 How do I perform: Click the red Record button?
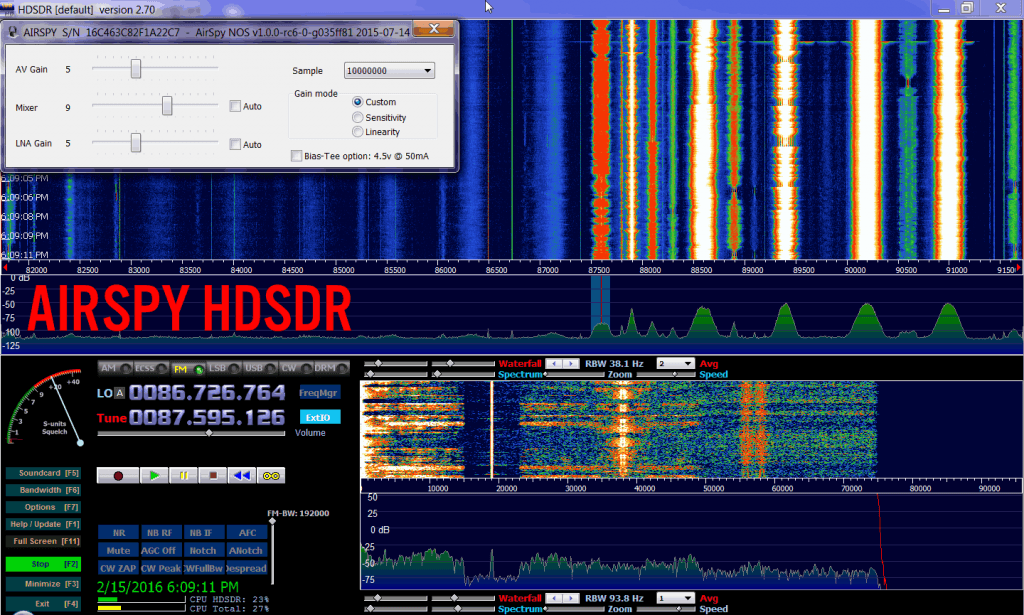[x=120, y=476]
